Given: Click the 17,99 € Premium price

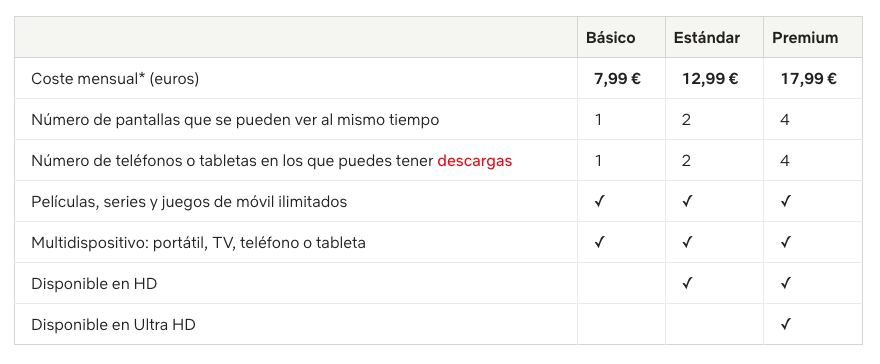Looking at the screenshot, I should coord(808,79).
